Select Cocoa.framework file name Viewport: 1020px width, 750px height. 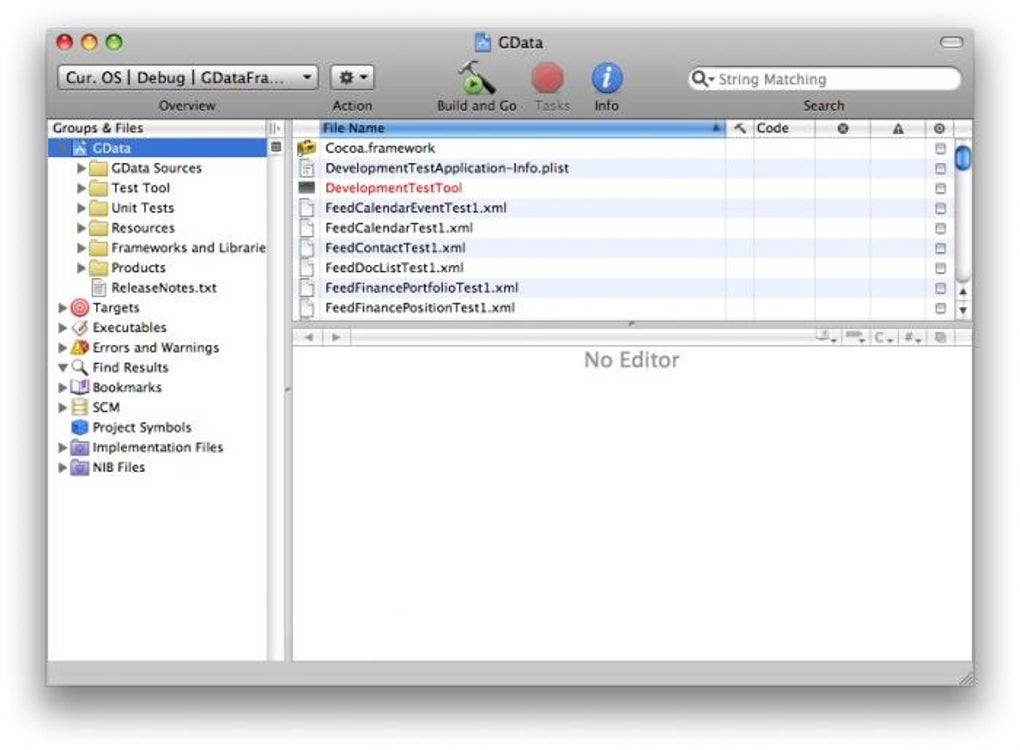(380, 148)
